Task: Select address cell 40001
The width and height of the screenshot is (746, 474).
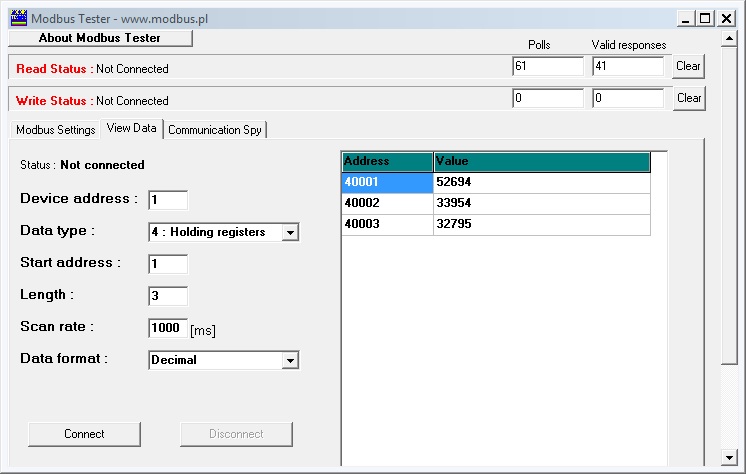Action: (x=387, y=182)
